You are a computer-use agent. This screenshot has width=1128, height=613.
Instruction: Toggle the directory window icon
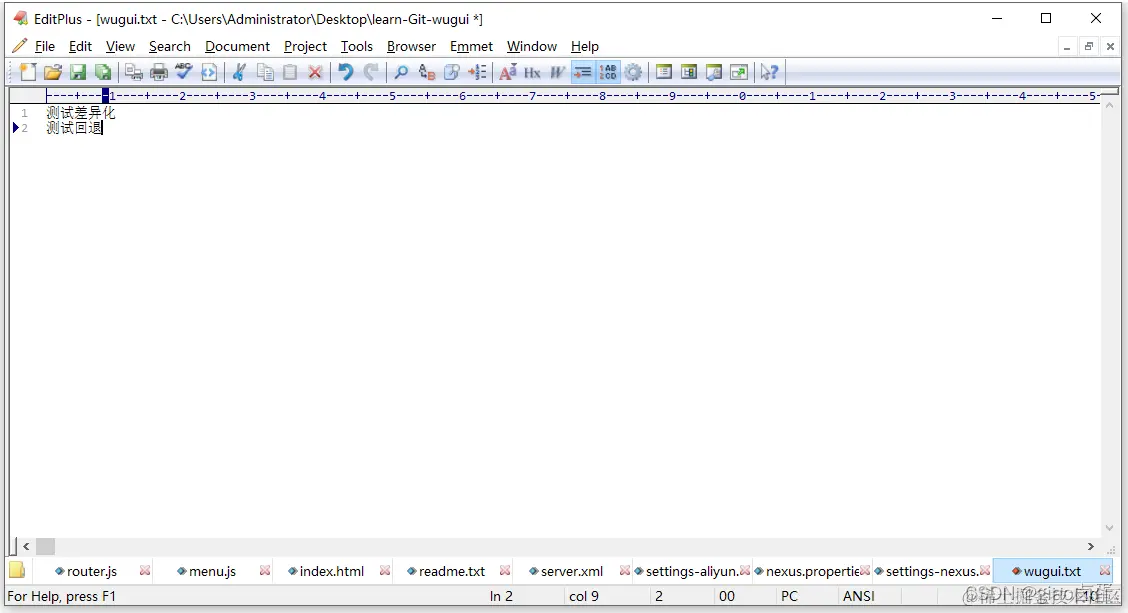(x=664, y=72)
